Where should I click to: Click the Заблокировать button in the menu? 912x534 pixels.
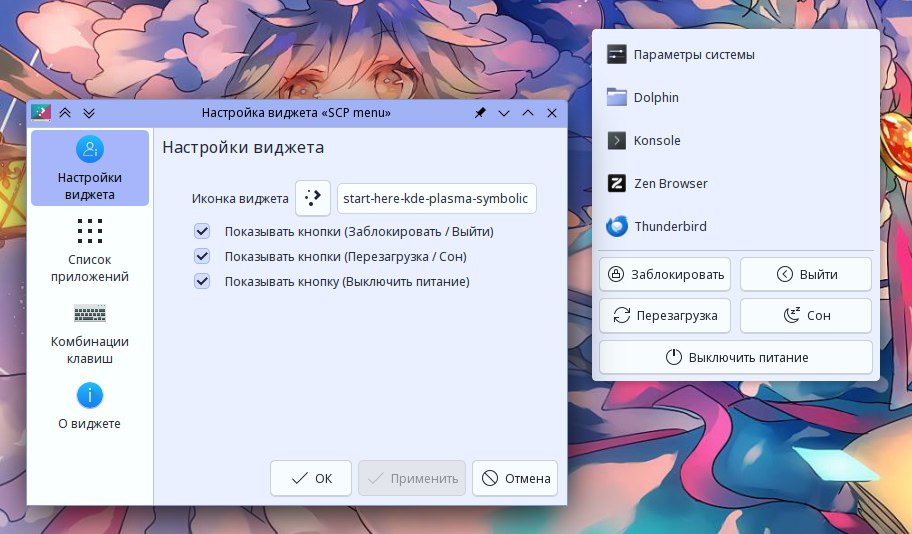point(665,274)
